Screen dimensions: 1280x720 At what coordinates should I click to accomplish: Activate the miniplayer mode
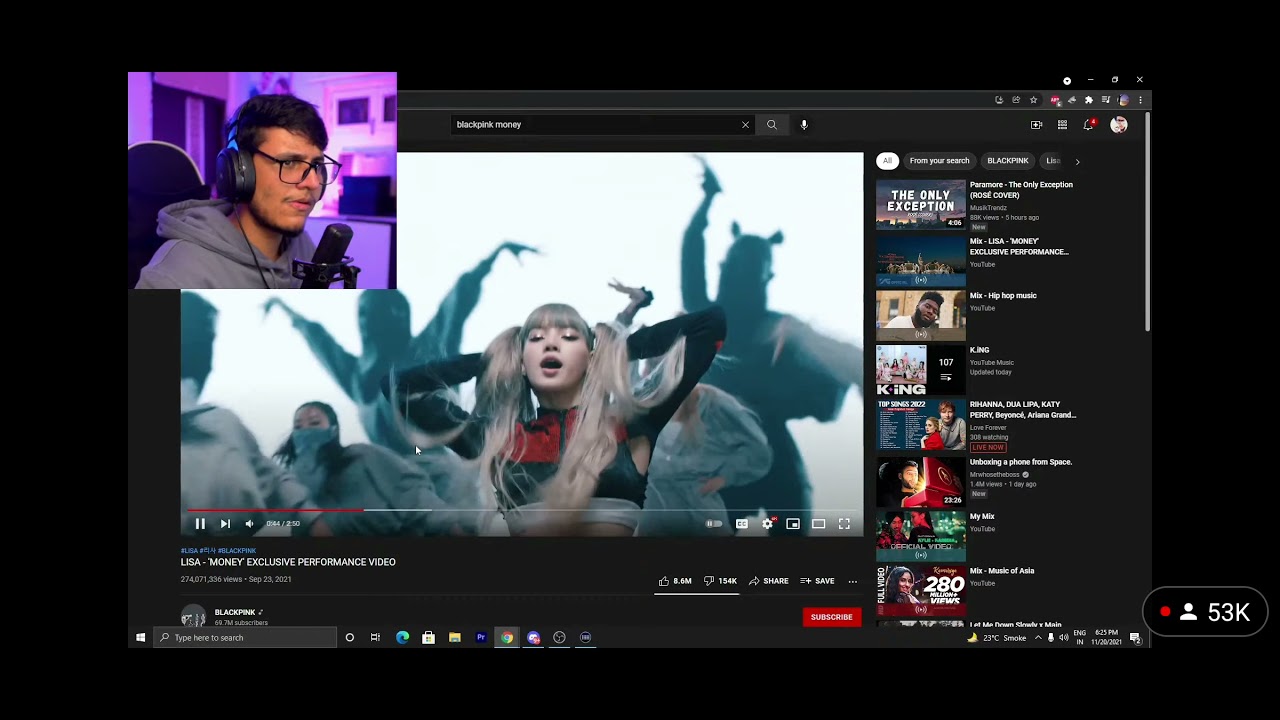pyautogui.click(x=793, y=524)
